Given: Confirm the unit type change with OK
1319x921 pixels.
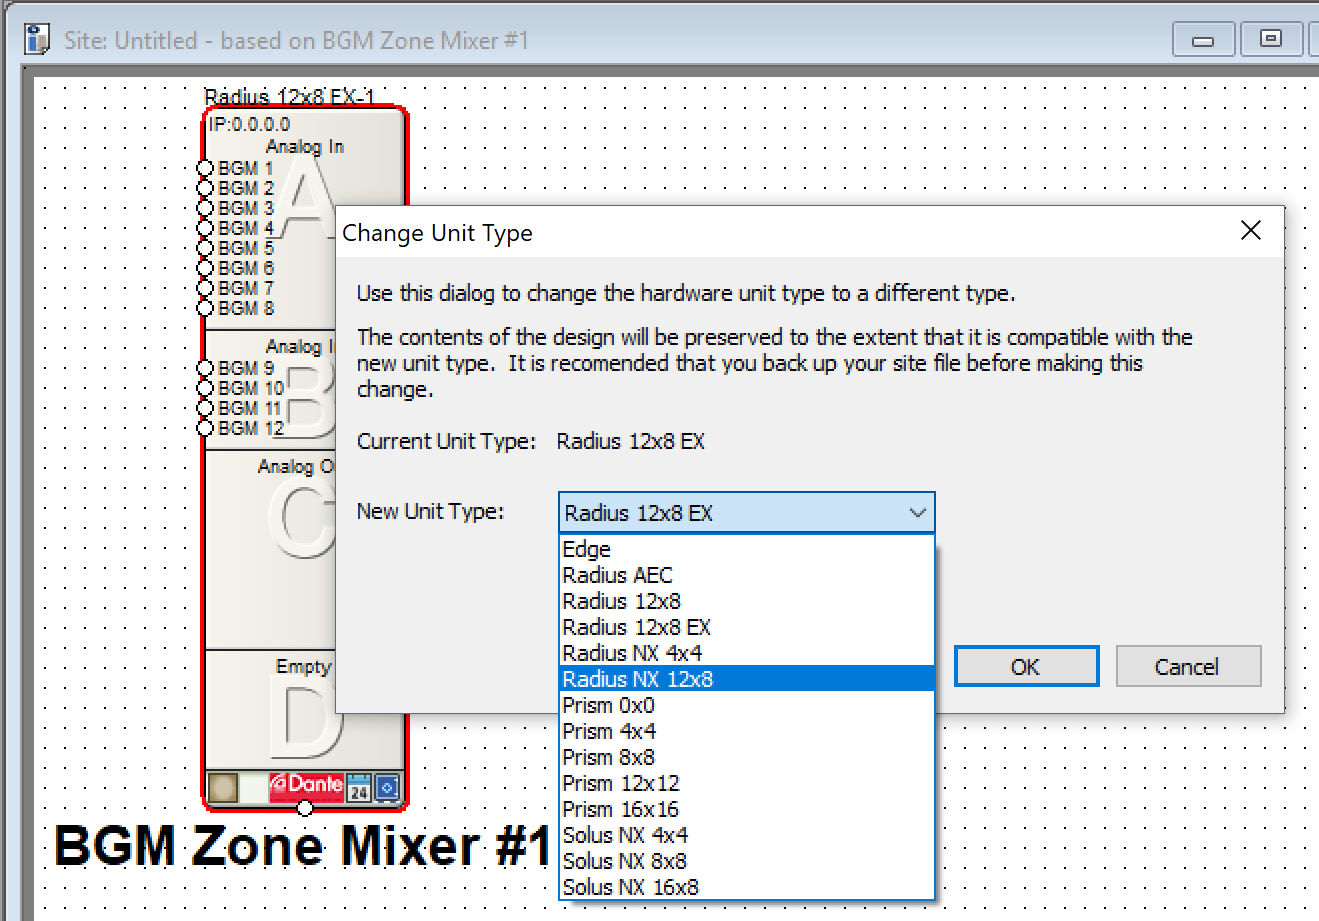Looking at the screenshot, I should [1026, 666].
